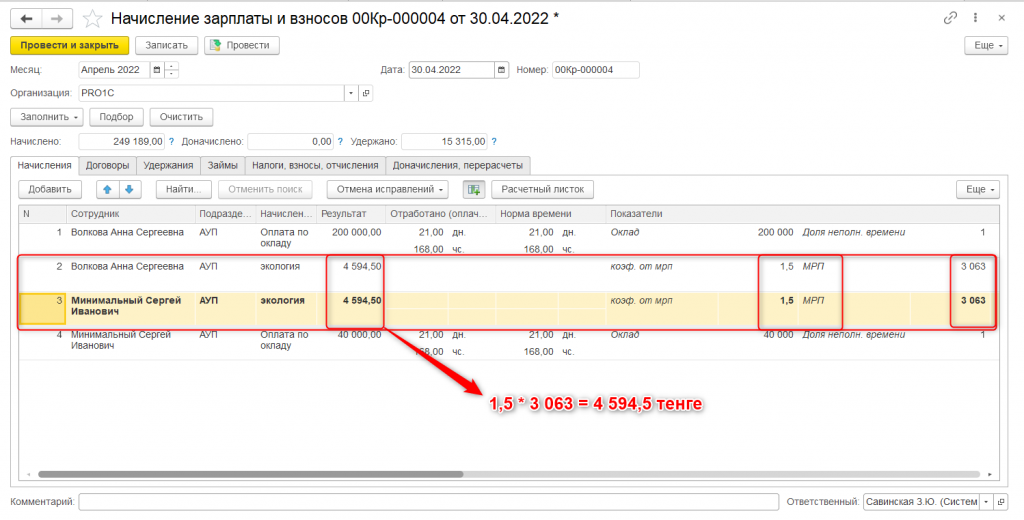The image size is (1024, 520).
Task: Expand the Заполнить button menu
Action: [46, 117]
